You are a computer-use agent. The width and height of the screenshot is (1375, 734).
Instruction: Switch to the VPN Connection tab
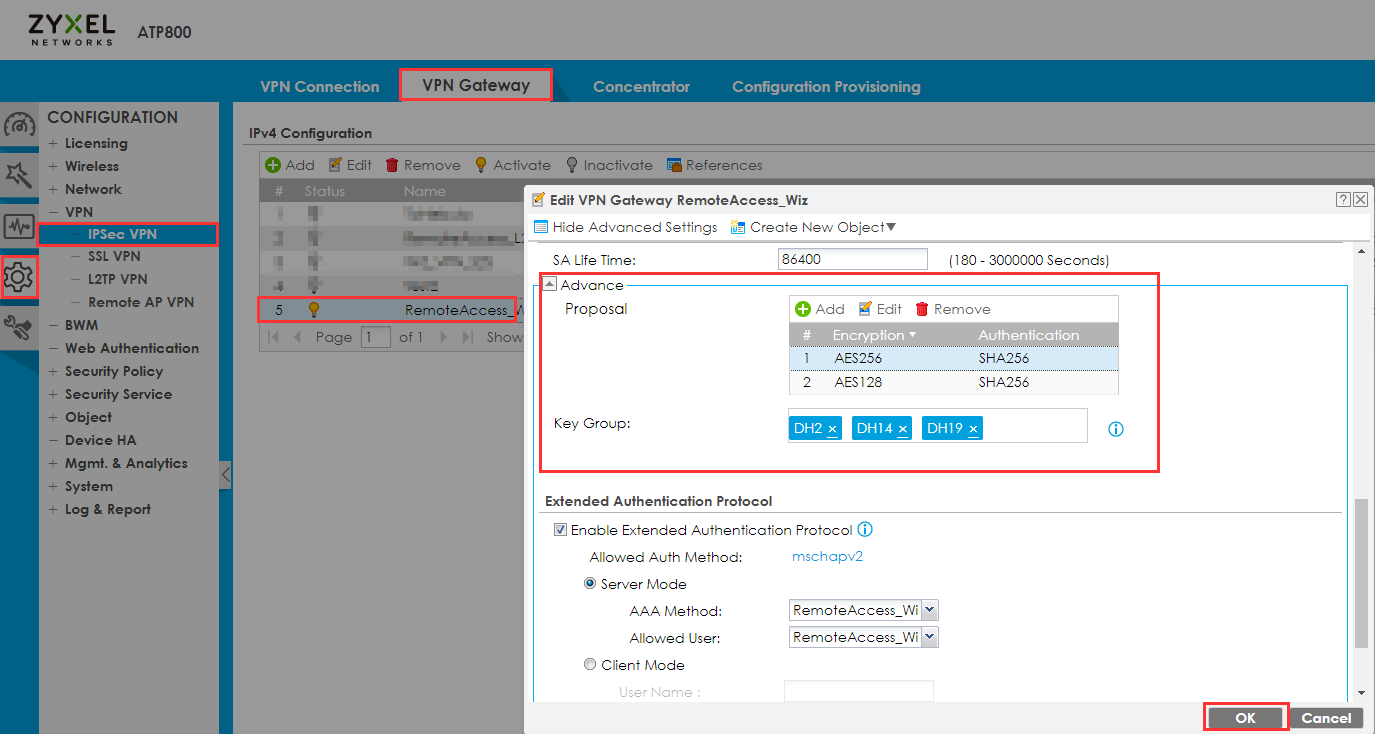tap(319, 86)
